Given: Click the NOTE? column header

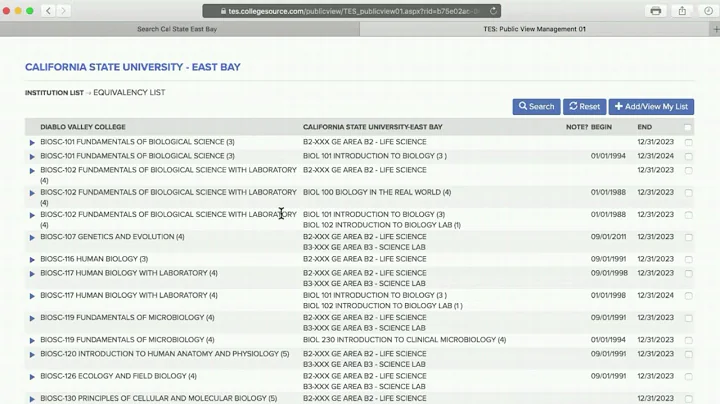Looking at the screenshot, I should (577, 127).
